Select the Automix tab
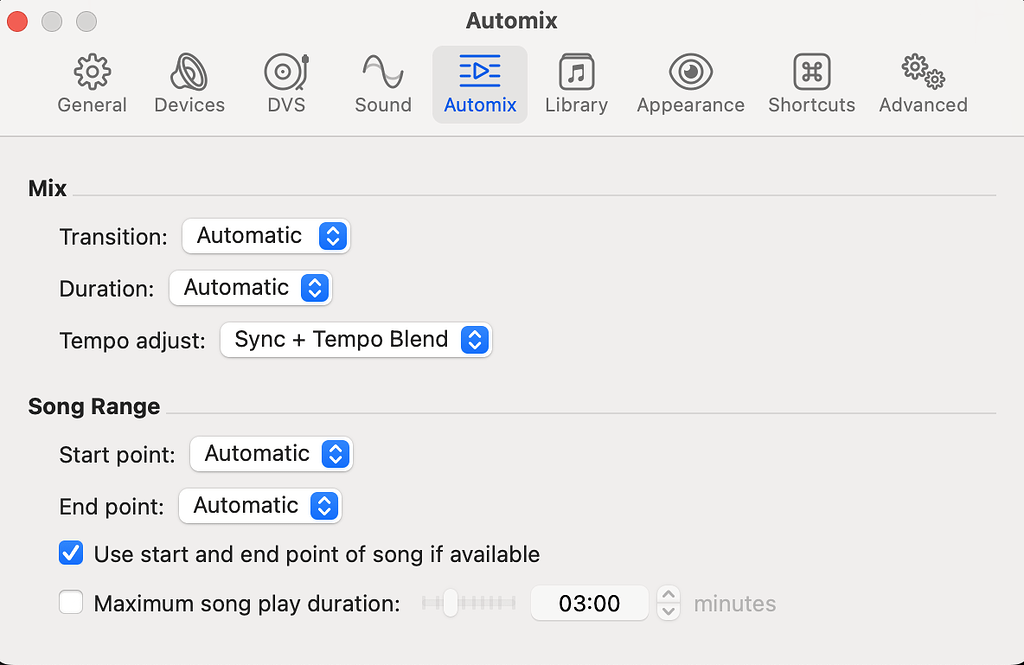Viewport: 1024px width, 665px height. 479,82
